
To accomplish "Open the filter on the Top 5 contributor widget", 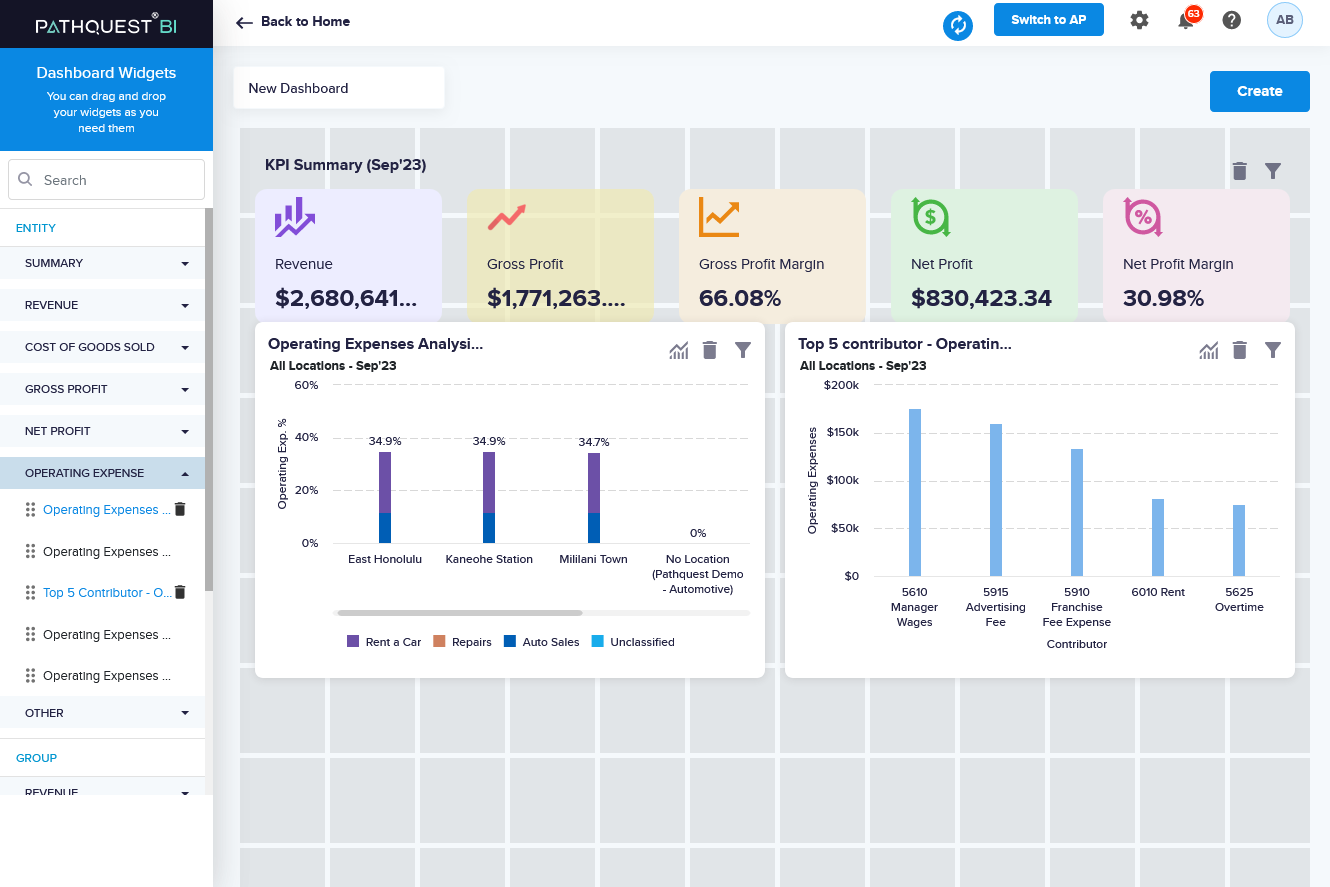I will click(x=1273, y=350).
